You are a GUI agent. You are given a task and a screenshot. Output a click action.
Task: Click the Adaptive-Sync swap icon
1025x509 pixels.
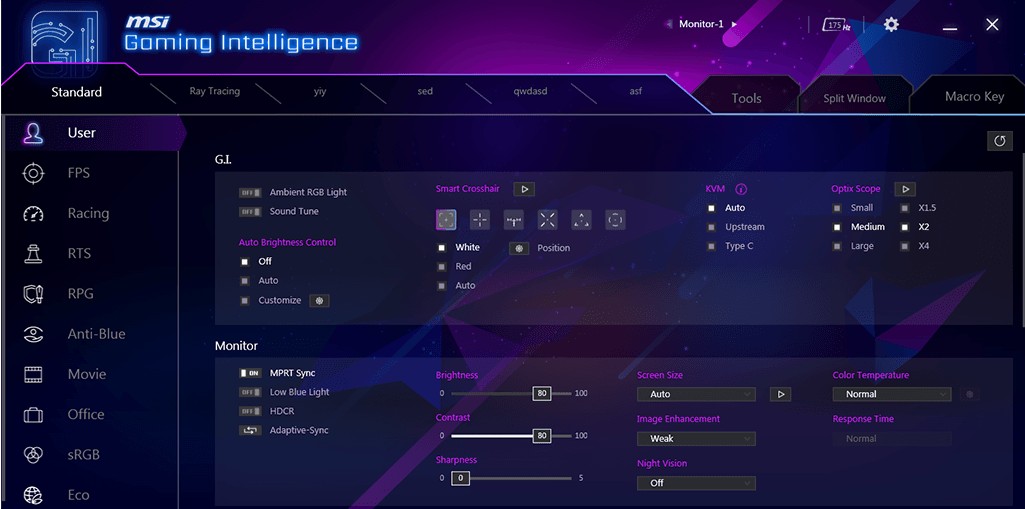[250, 431]
